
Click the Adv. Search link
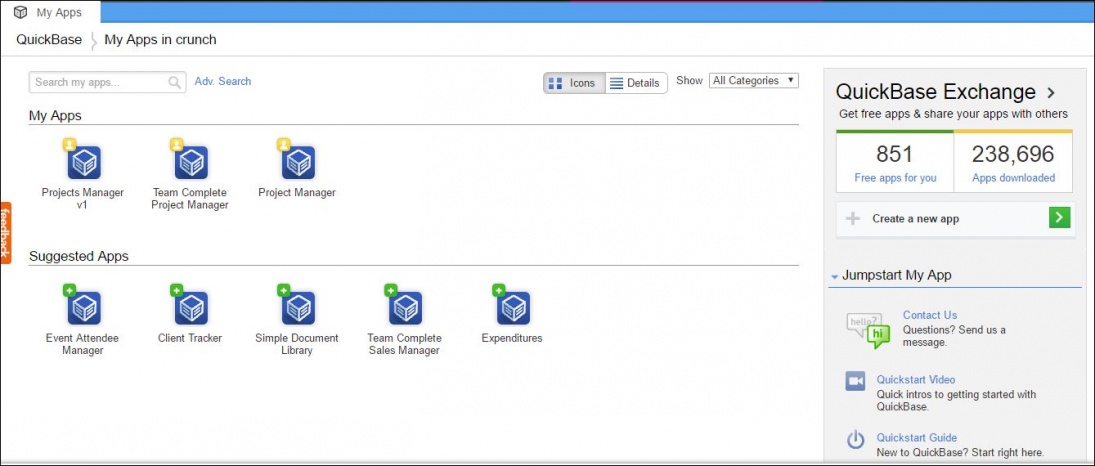pos(223,81)
